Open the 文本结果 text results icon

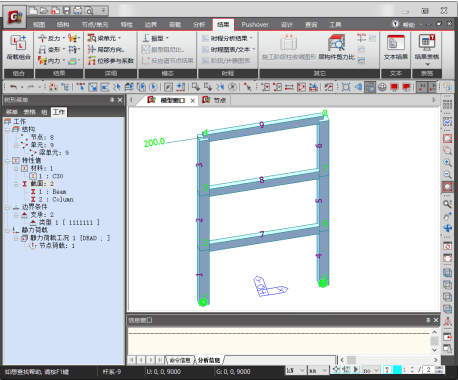[x=395, y=48]
